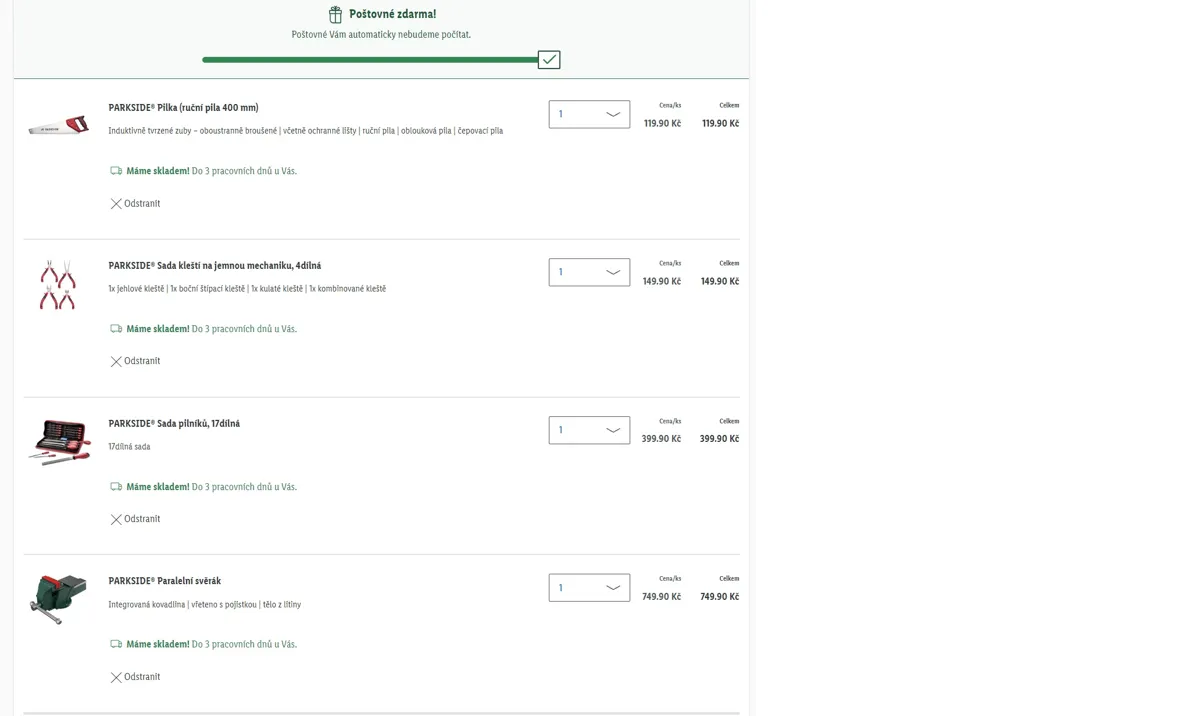Open the Paralelní svěrák vise thumbnail
Viewport: 1200px width, 716px height.
59,599
